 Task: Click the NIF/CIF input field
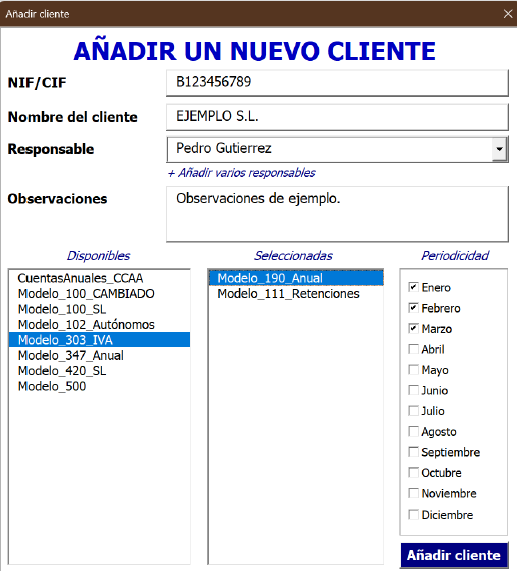pos(337,83)
